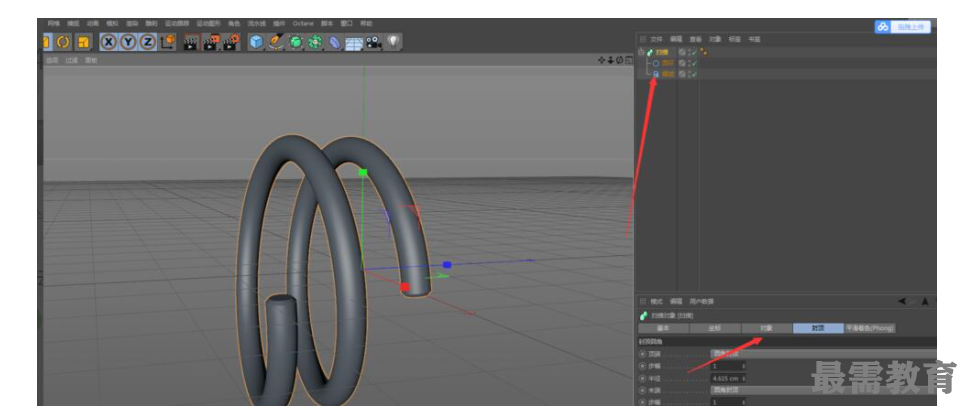963x417 pixels.
Task: Switch the coordinate system icon next to Z
Action: pos(168,42)
